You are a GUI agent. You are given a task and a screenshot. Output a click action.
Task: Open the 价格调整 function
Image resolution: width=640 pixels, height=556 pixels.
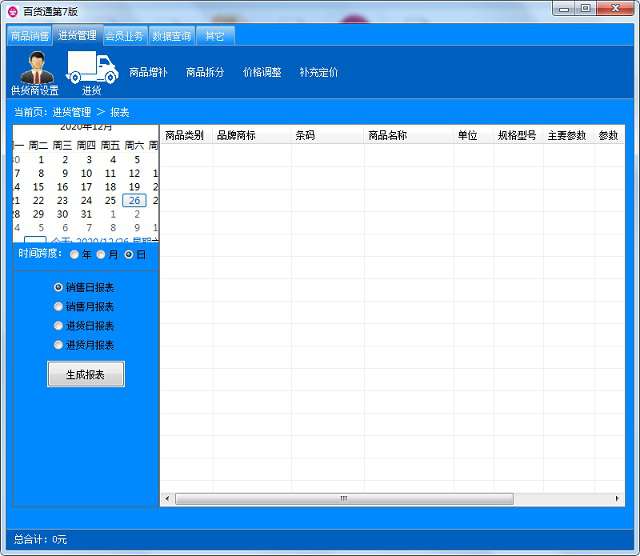[x=262, y=73]
